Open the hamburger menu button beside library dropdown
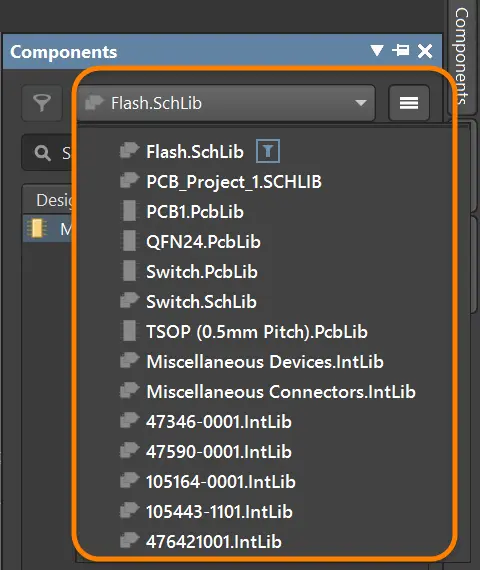 409,103
